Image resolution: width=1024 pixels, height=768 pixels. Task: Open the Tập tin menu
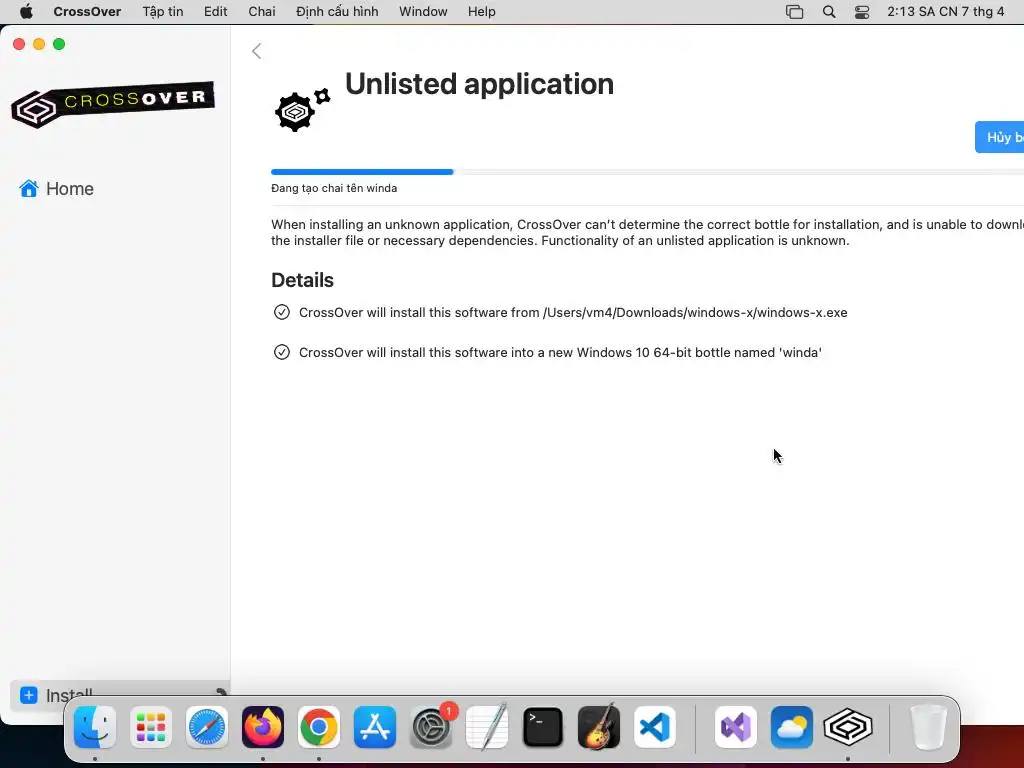tap(163, 12)
